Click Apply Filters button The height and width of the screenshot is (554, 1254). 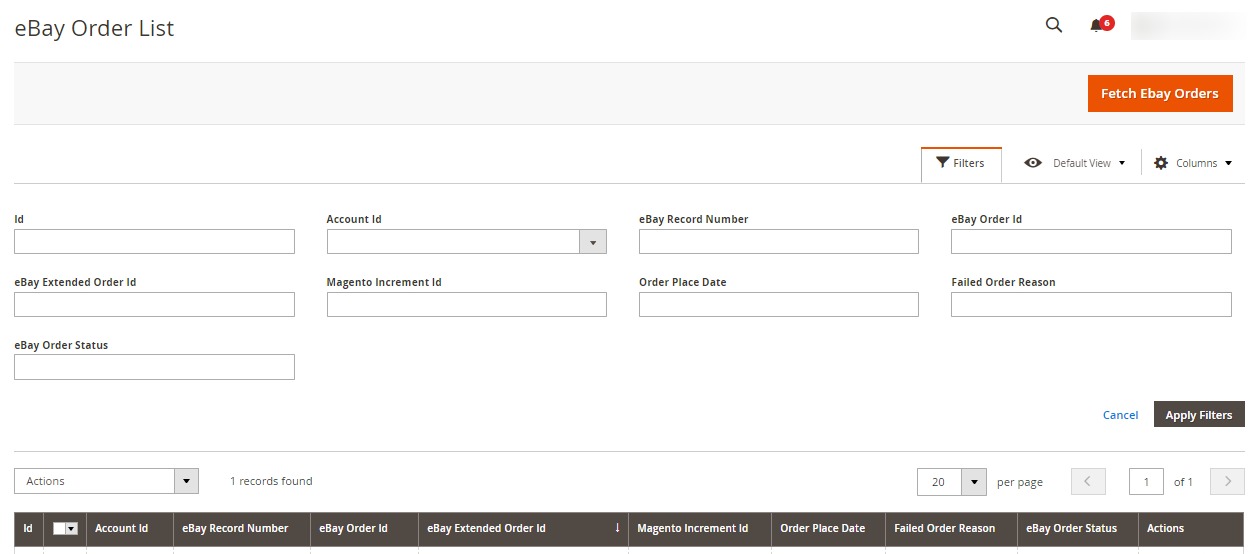(x=1199, y=415)
